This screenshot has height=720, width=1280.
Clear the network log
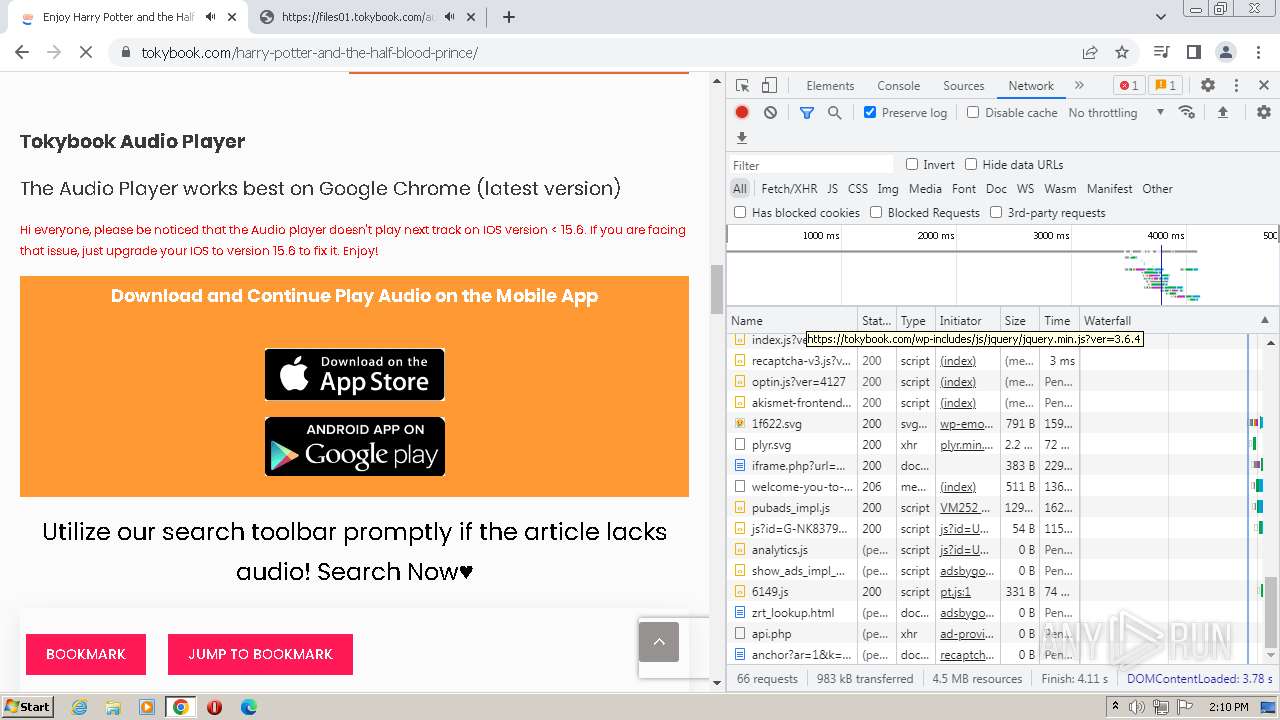[x=770, y=113]
